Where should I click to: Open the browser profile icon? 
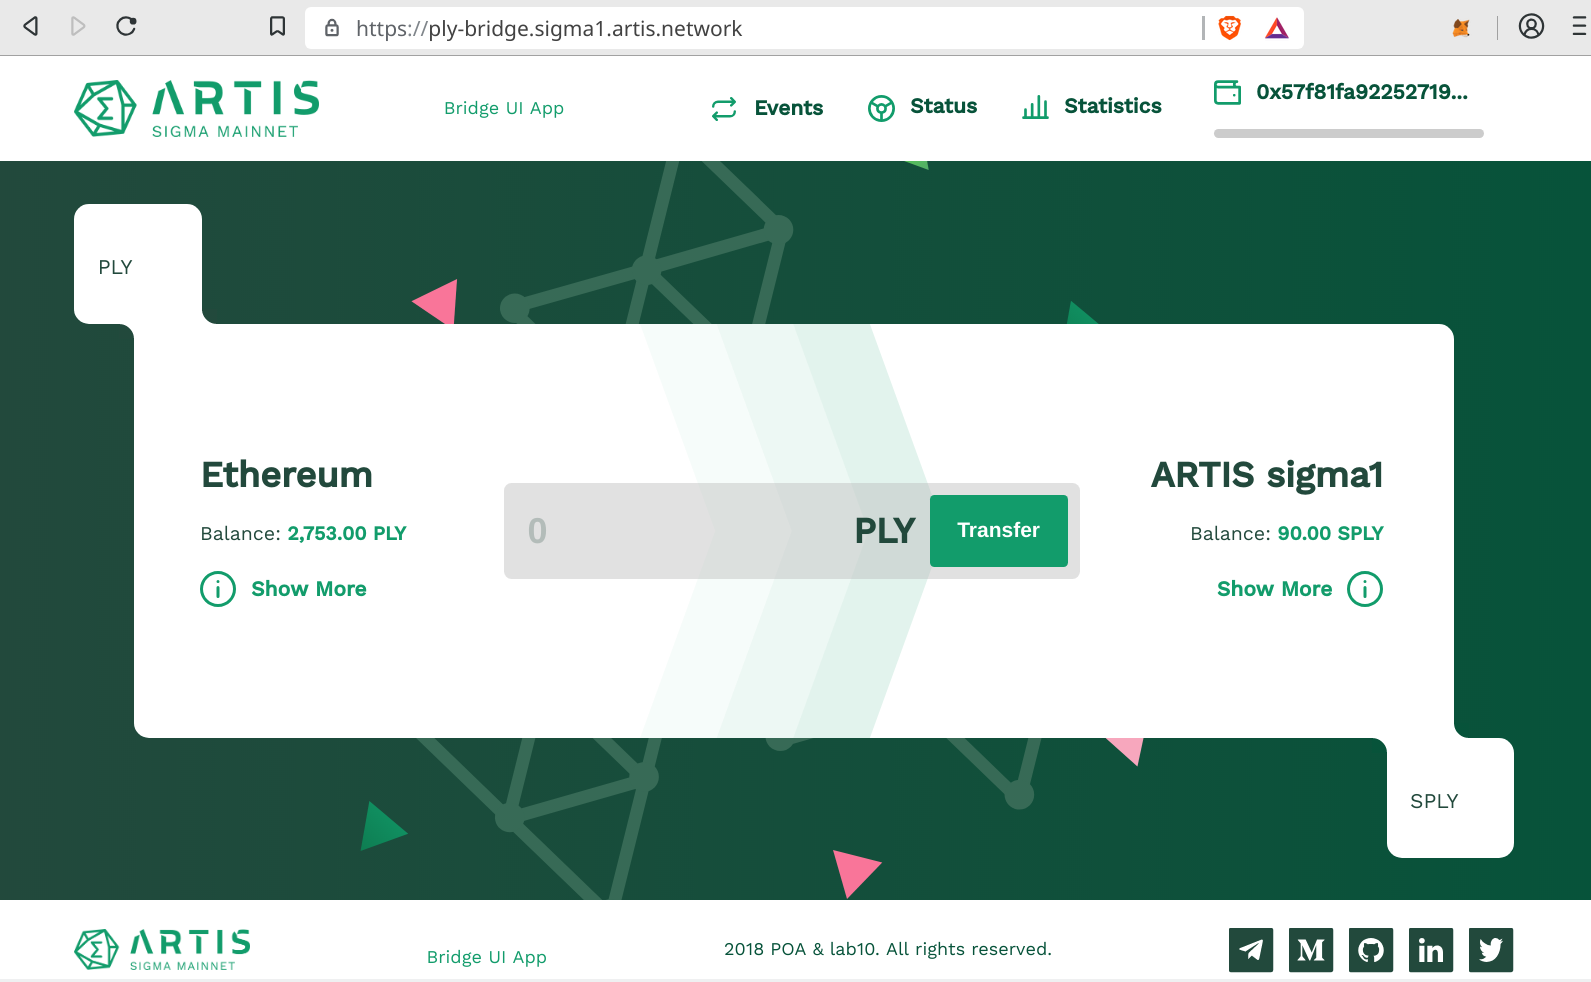click(x=1531, y=26)
